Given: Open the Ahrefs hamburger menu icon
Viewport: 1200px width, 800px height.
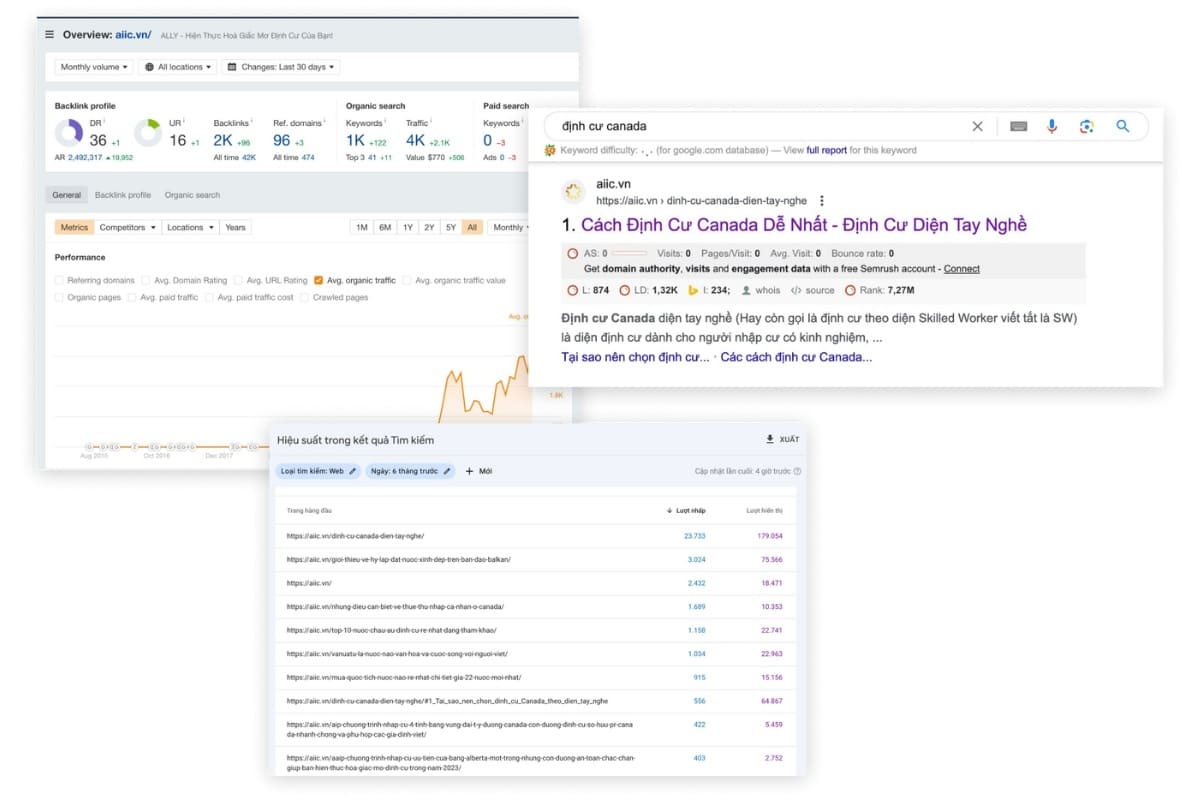Looking at the screenshot, I should pos(50,34).
